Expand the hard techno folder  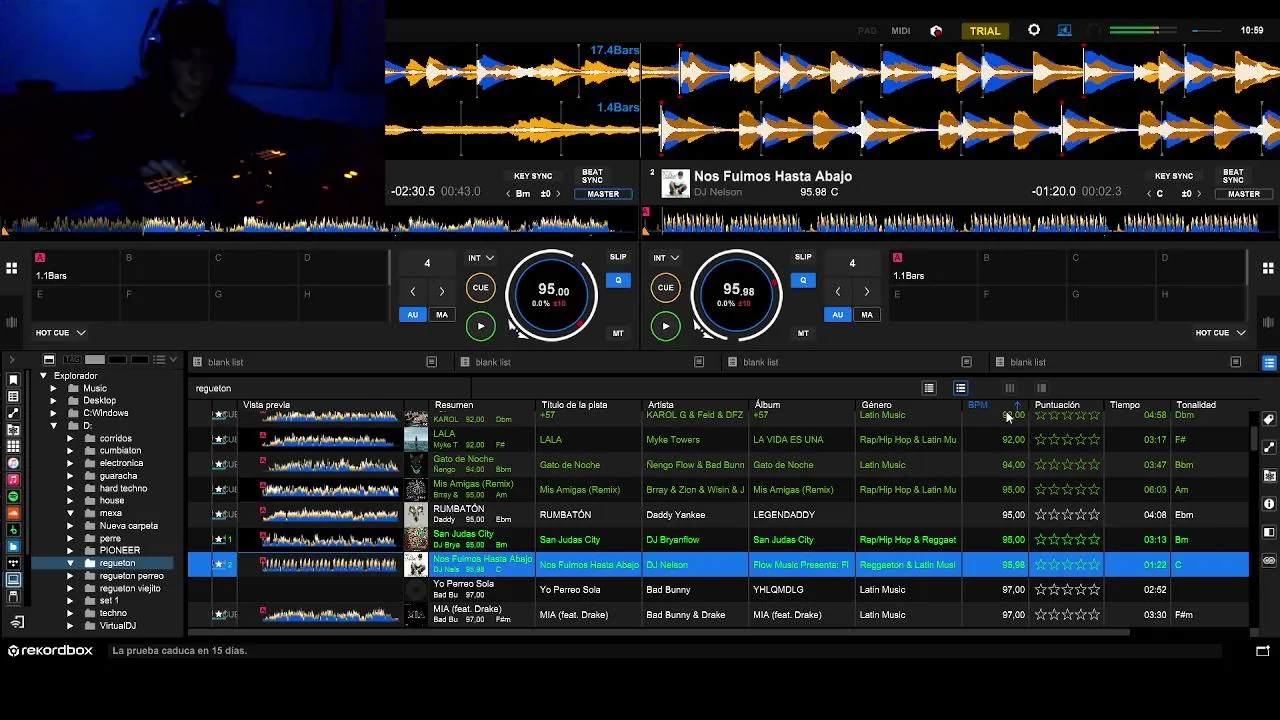pyautogui.click(x=70, y=489)
